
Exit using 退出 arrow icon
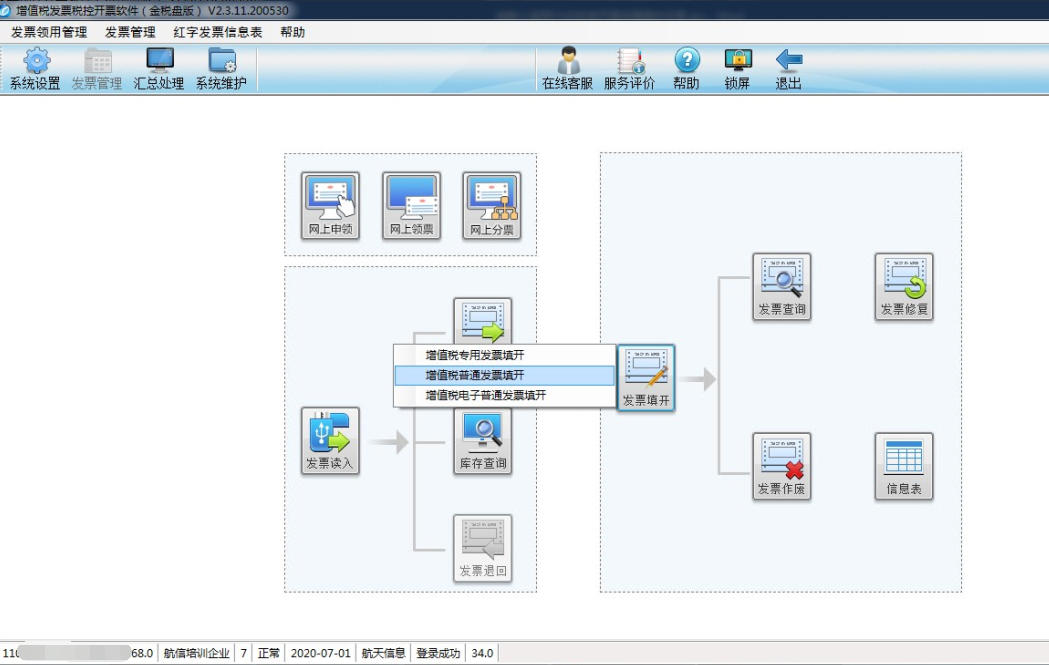788,69
